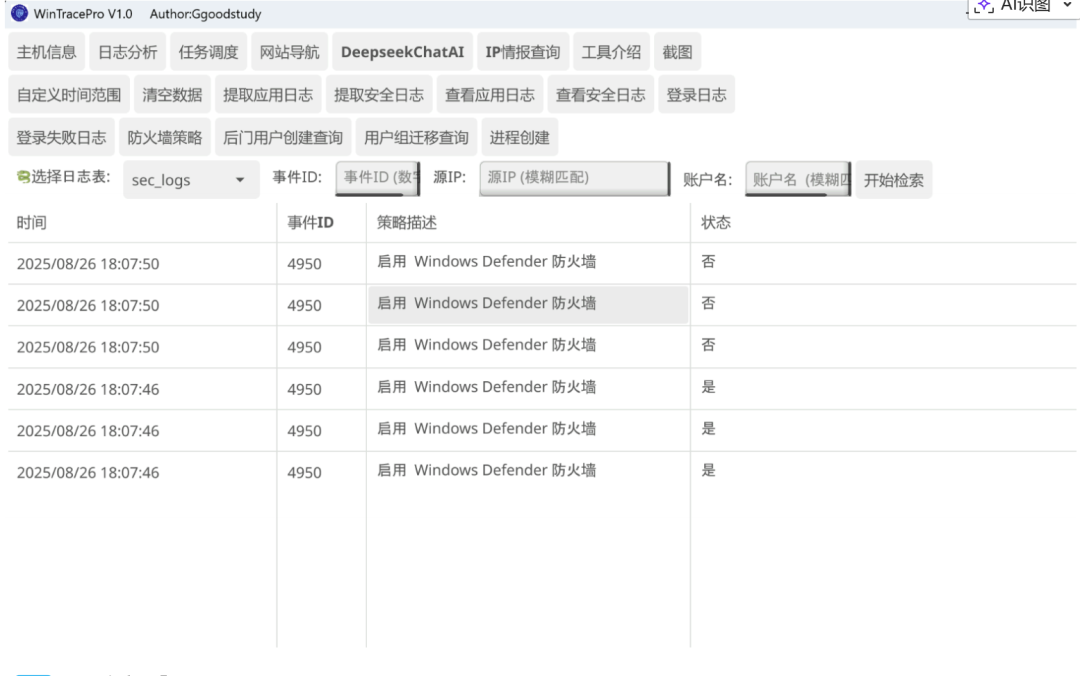Screen dimensions: 1080x676
Task: Open the DeepseekChatAI tab
Action: [x=402, y=52]
